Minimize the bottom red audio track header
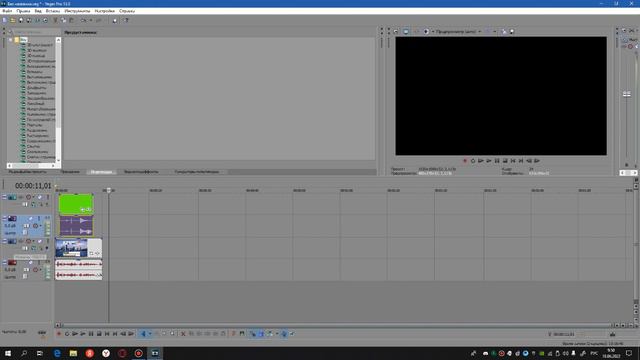 4,262
